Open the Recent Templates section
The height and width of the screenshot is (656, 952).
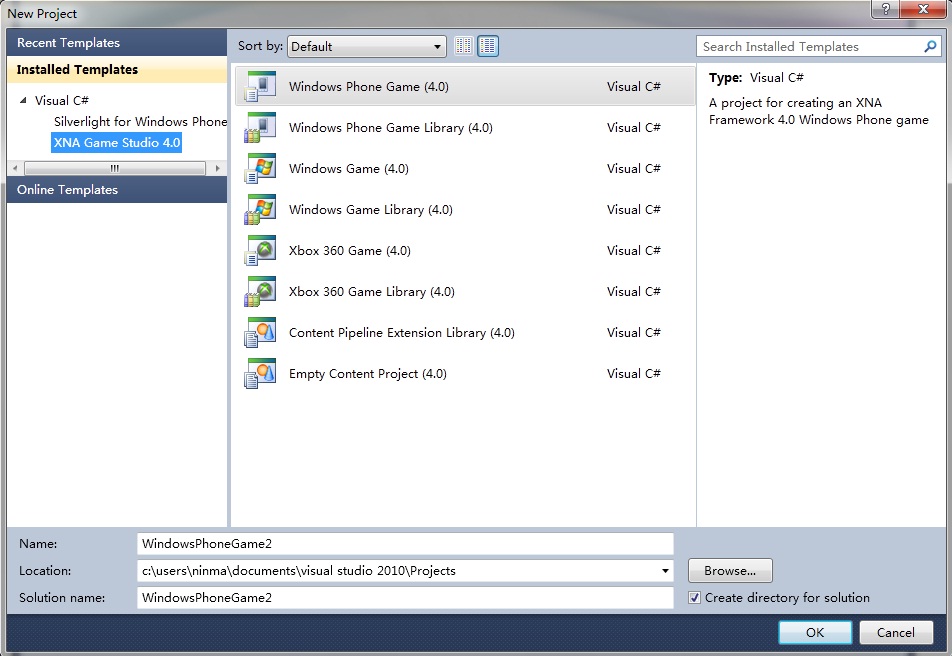(x=68, y=43)
